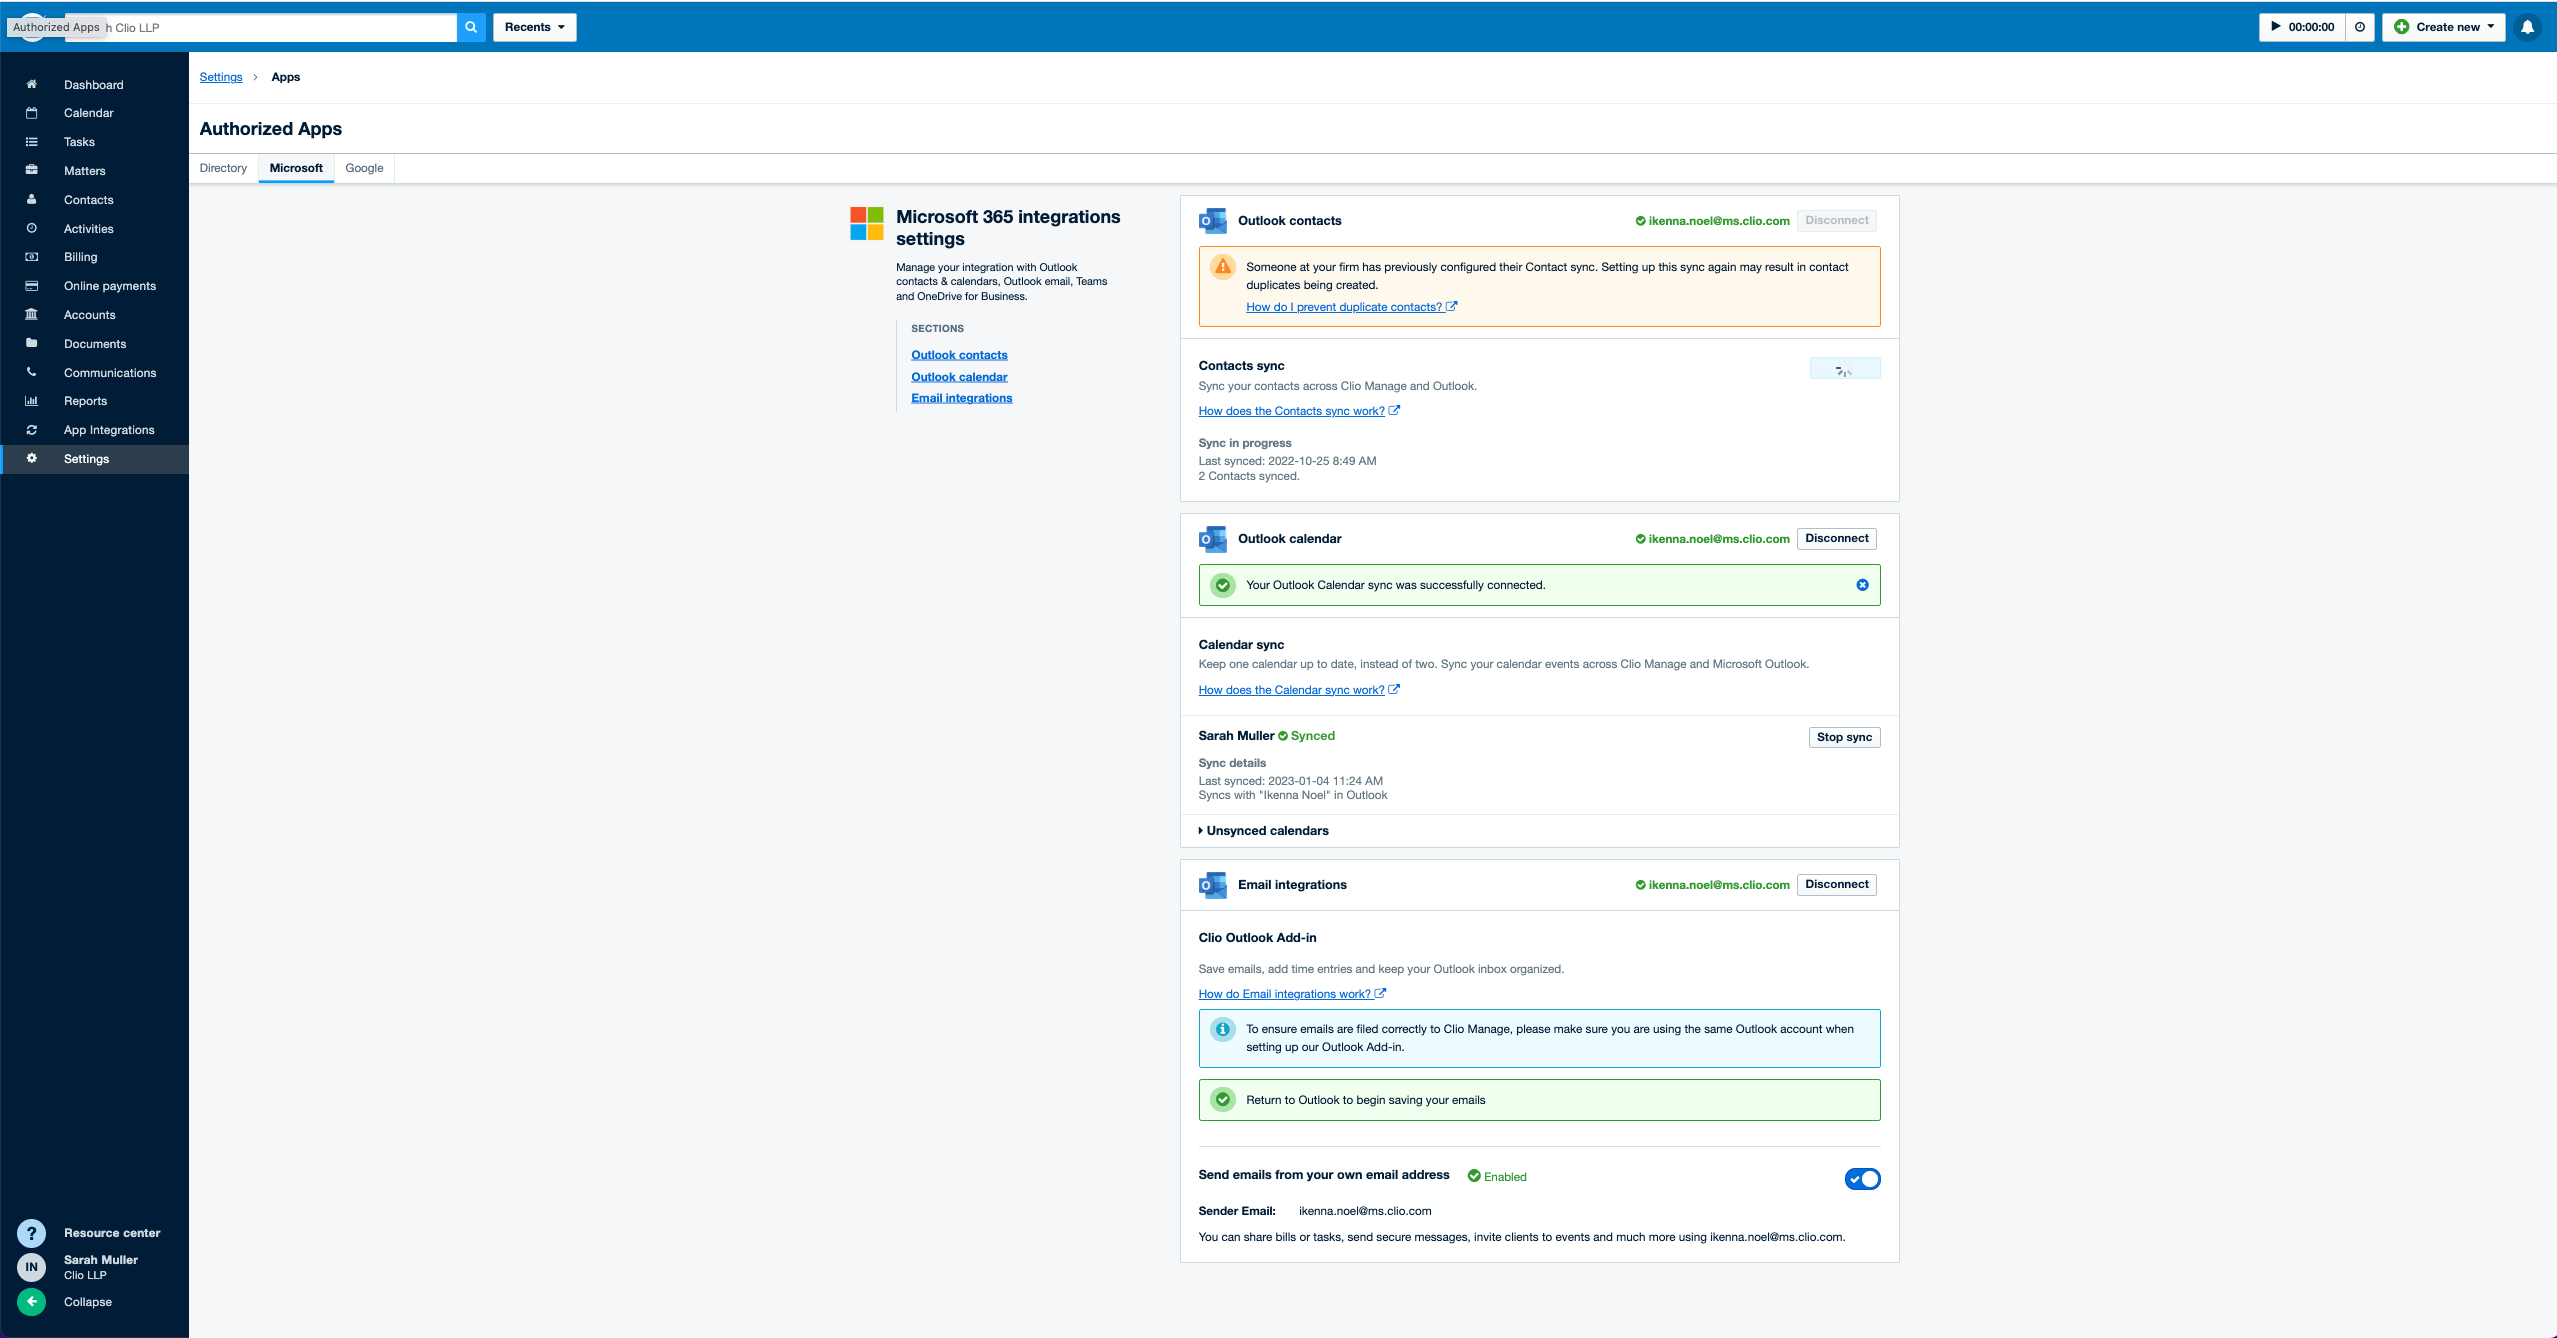Open Billing from the sidebar
Screen dimensions: 2557x1338
(80, 257)
